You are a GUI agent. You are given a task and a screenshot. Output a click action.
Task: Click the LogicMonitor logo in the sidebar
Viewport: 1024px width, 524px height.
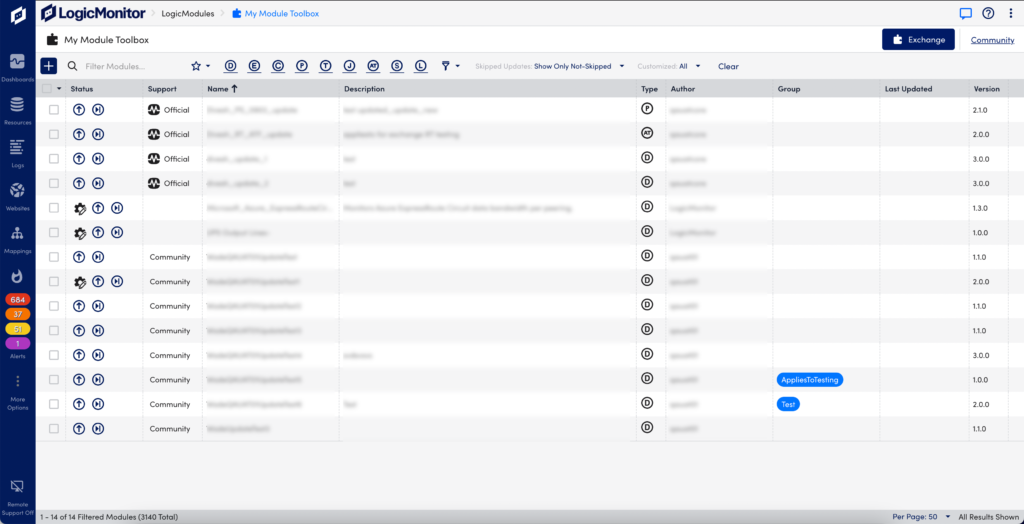(18, 15)
